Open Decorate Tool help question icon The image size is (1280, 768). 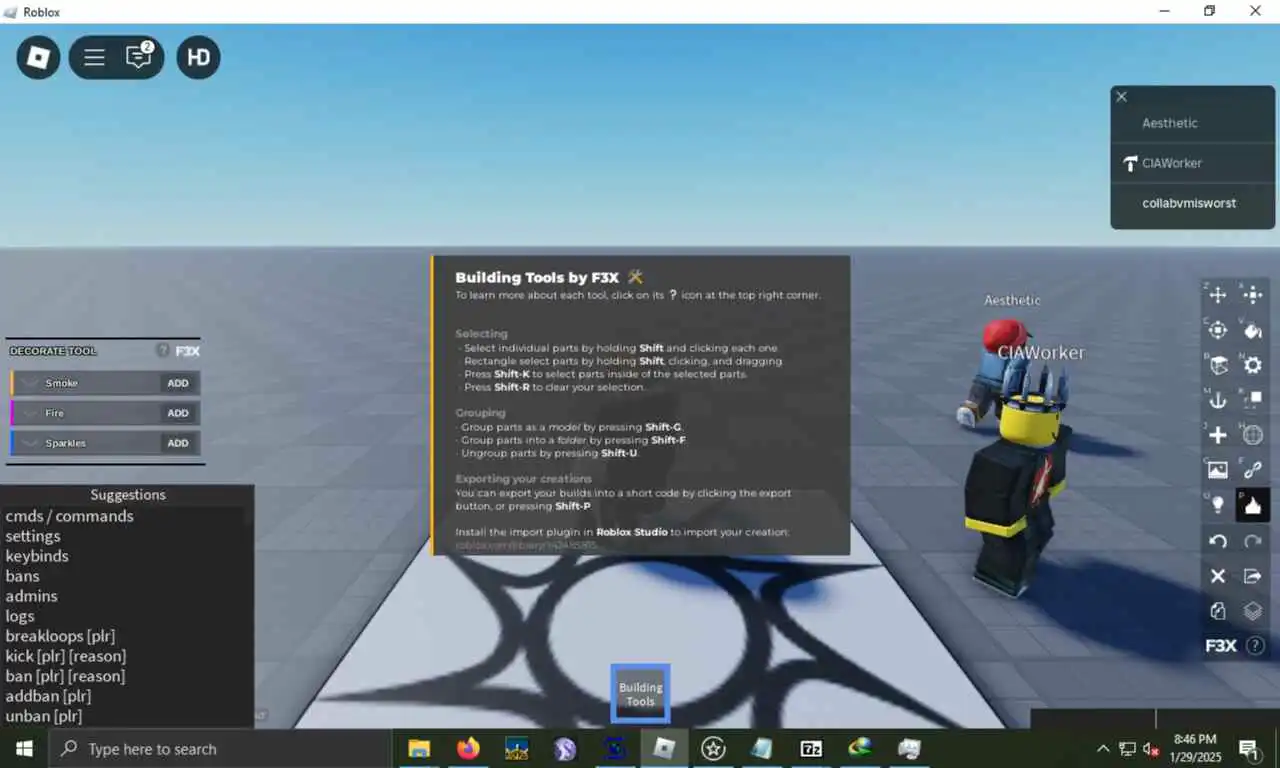162,351
